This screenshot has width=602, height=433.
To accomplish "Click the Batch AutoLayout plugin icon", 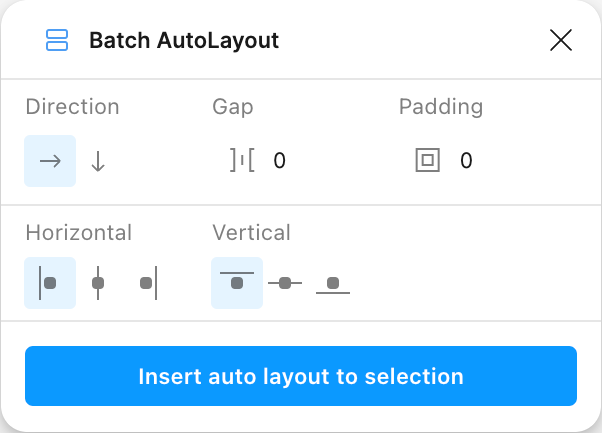I will tap(57, 40).
